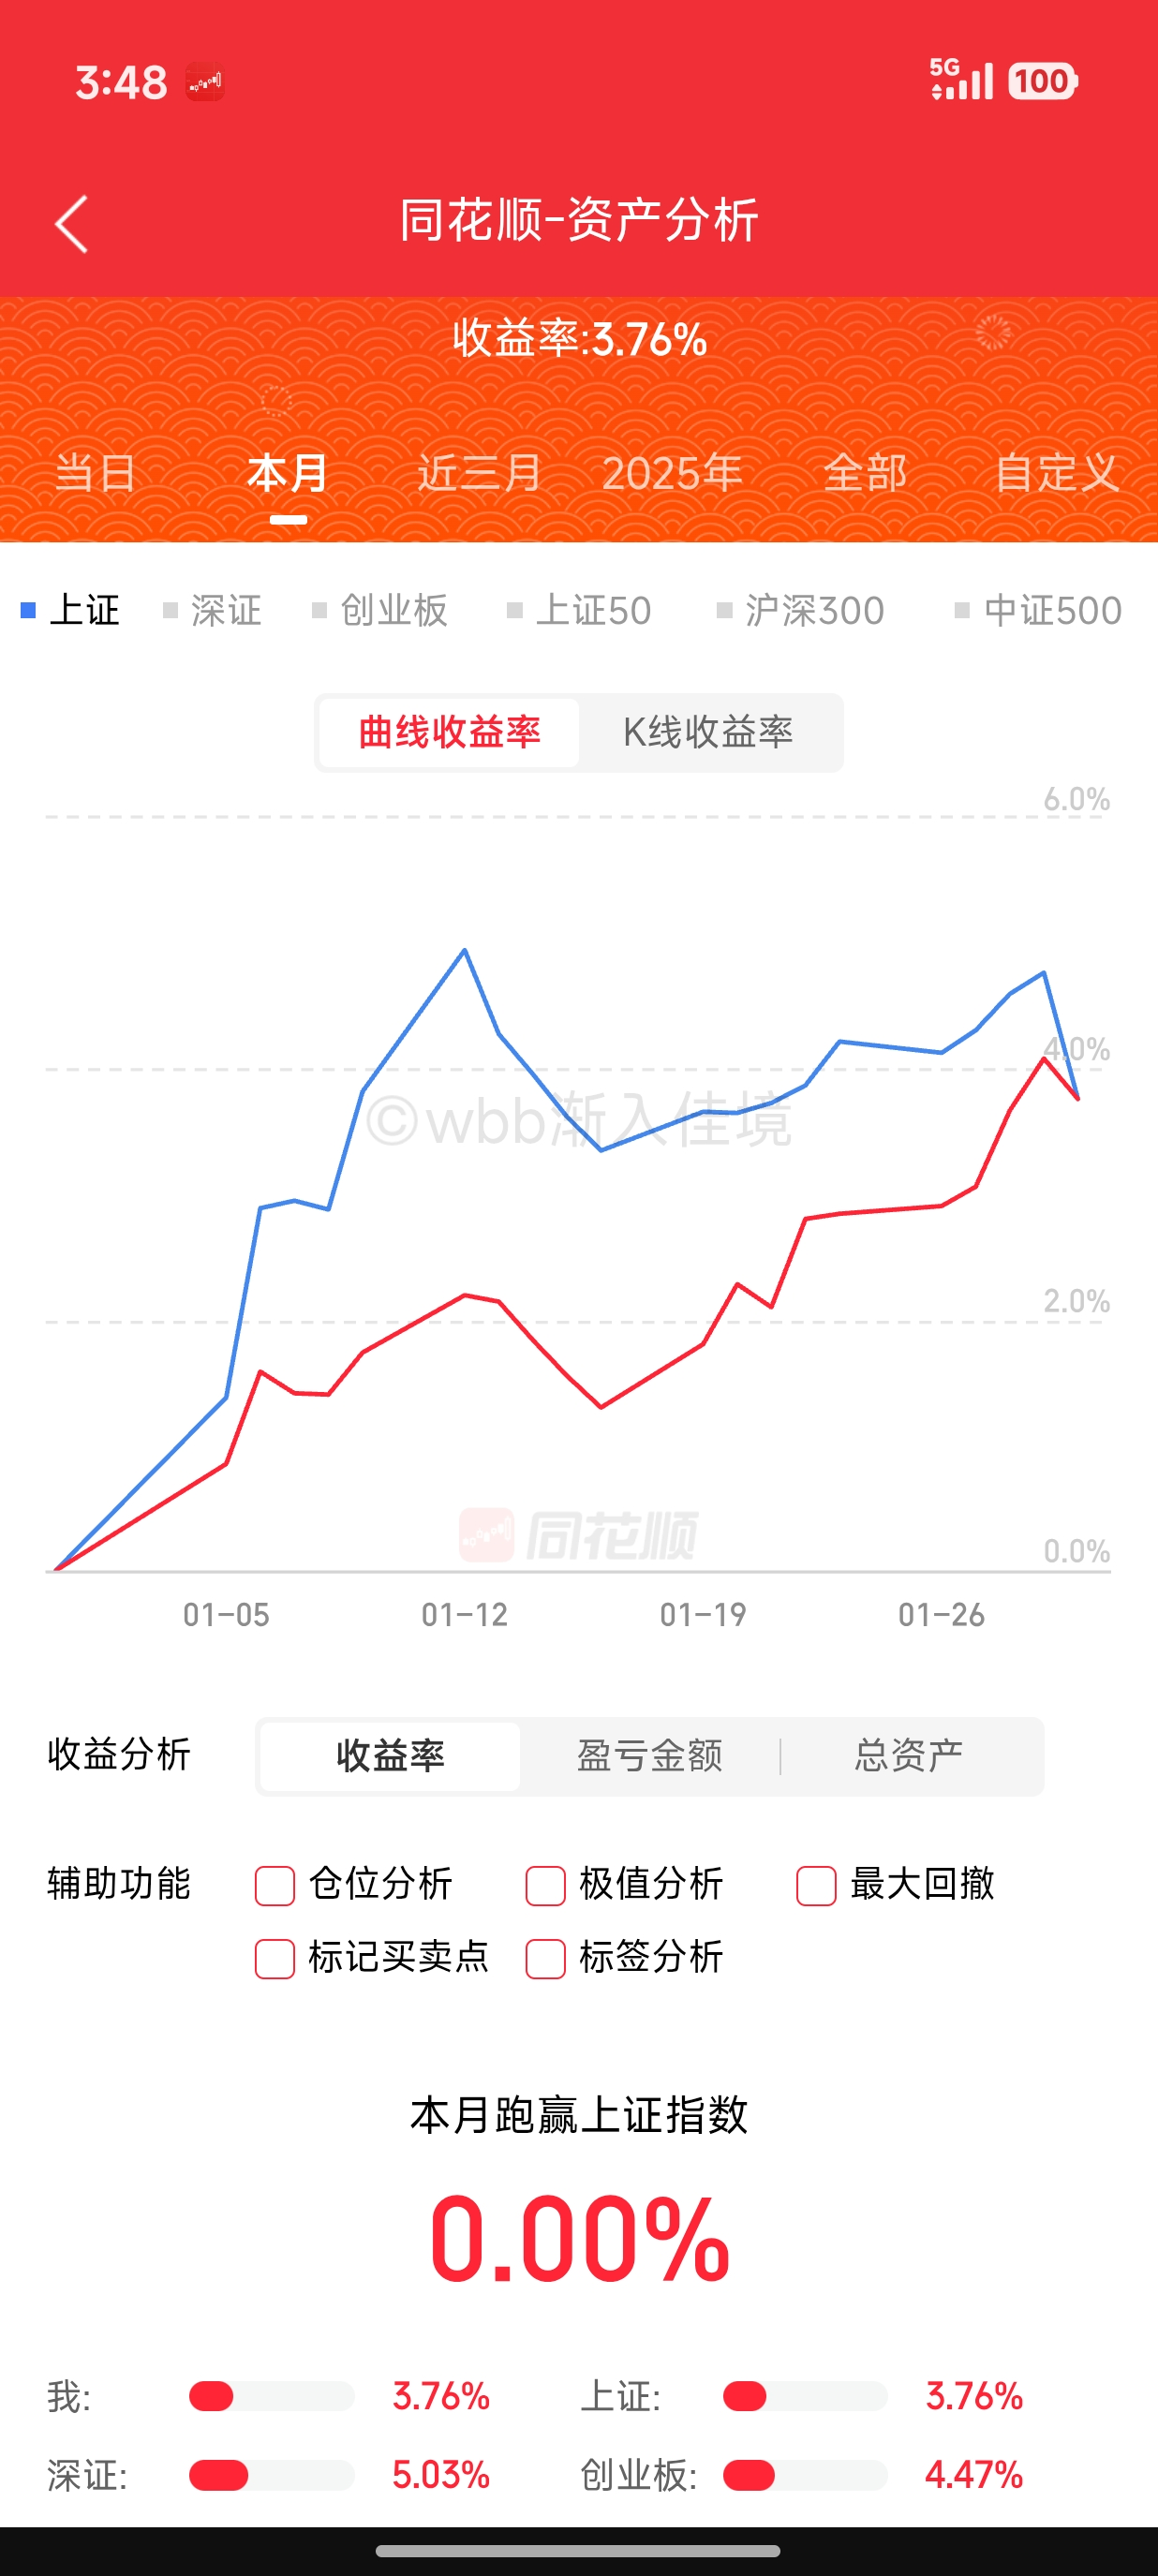Select 总资产 analysis option
The height and width of the screenshot is (2576, 1158).
click(x=908, y=1755)
